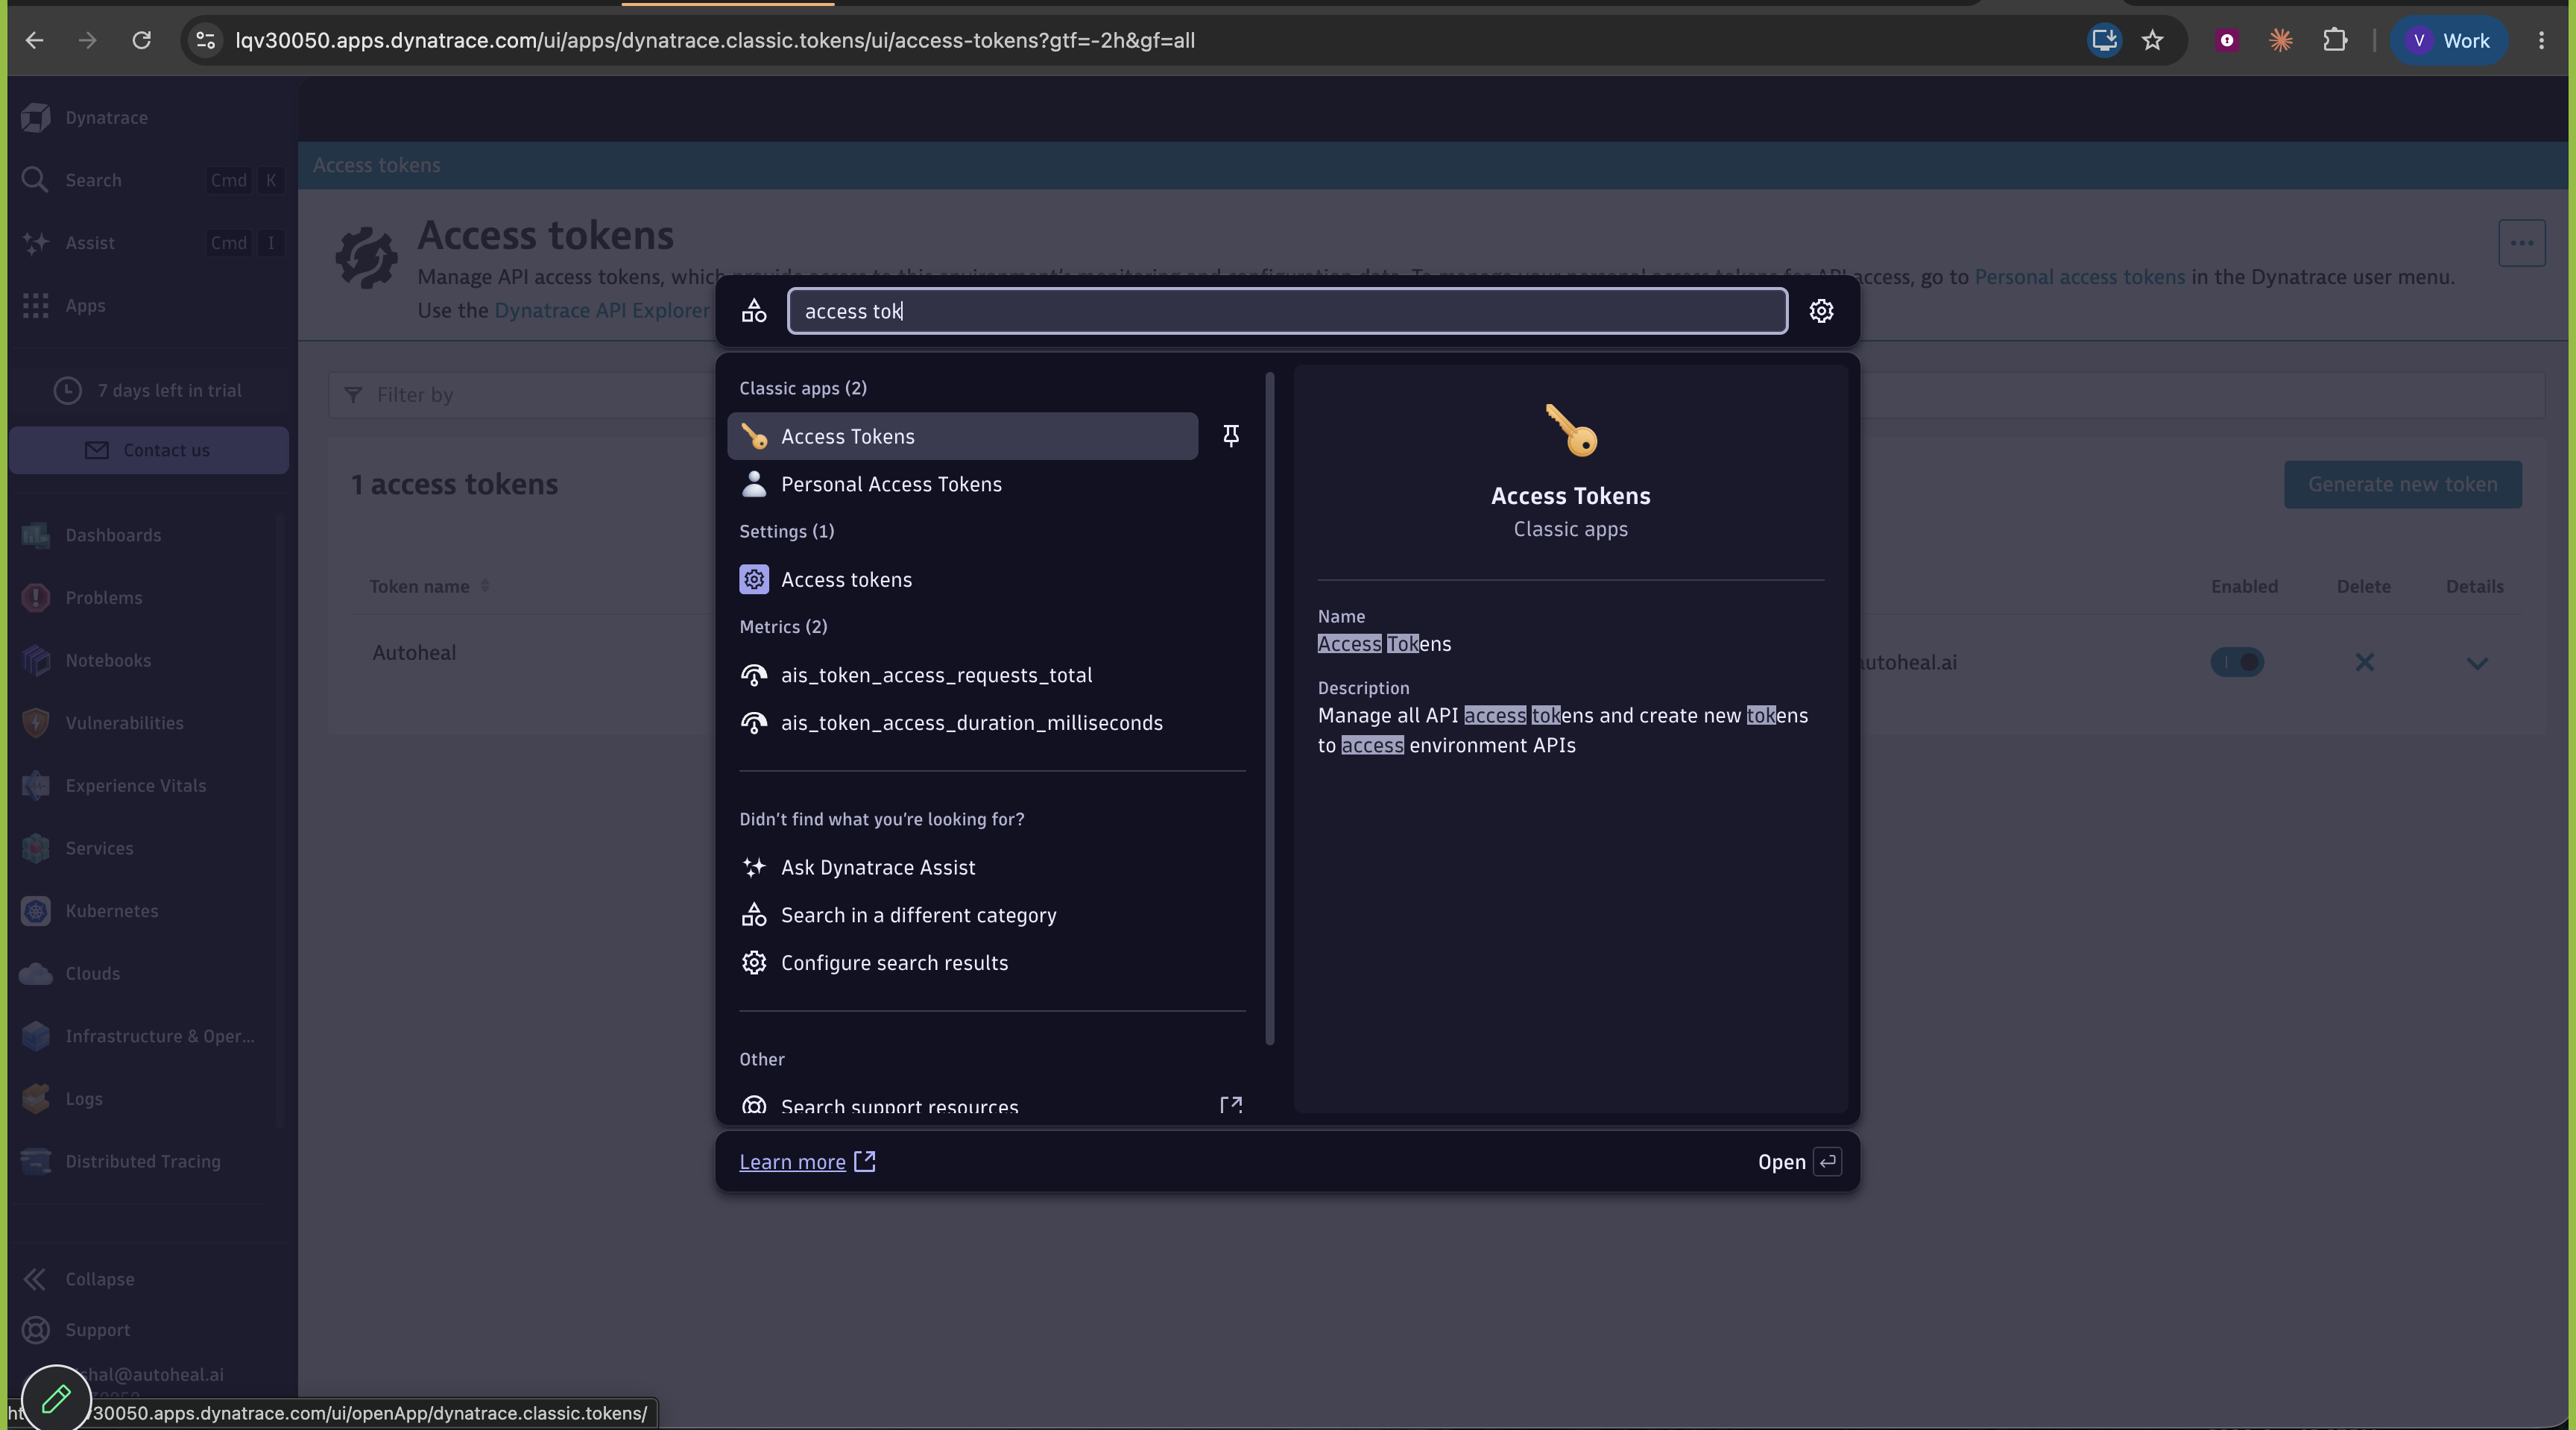Delete the Autoheal token with the X
The width and height of the screenshot is (2576, 1430).
click(x=2364, y=663)
